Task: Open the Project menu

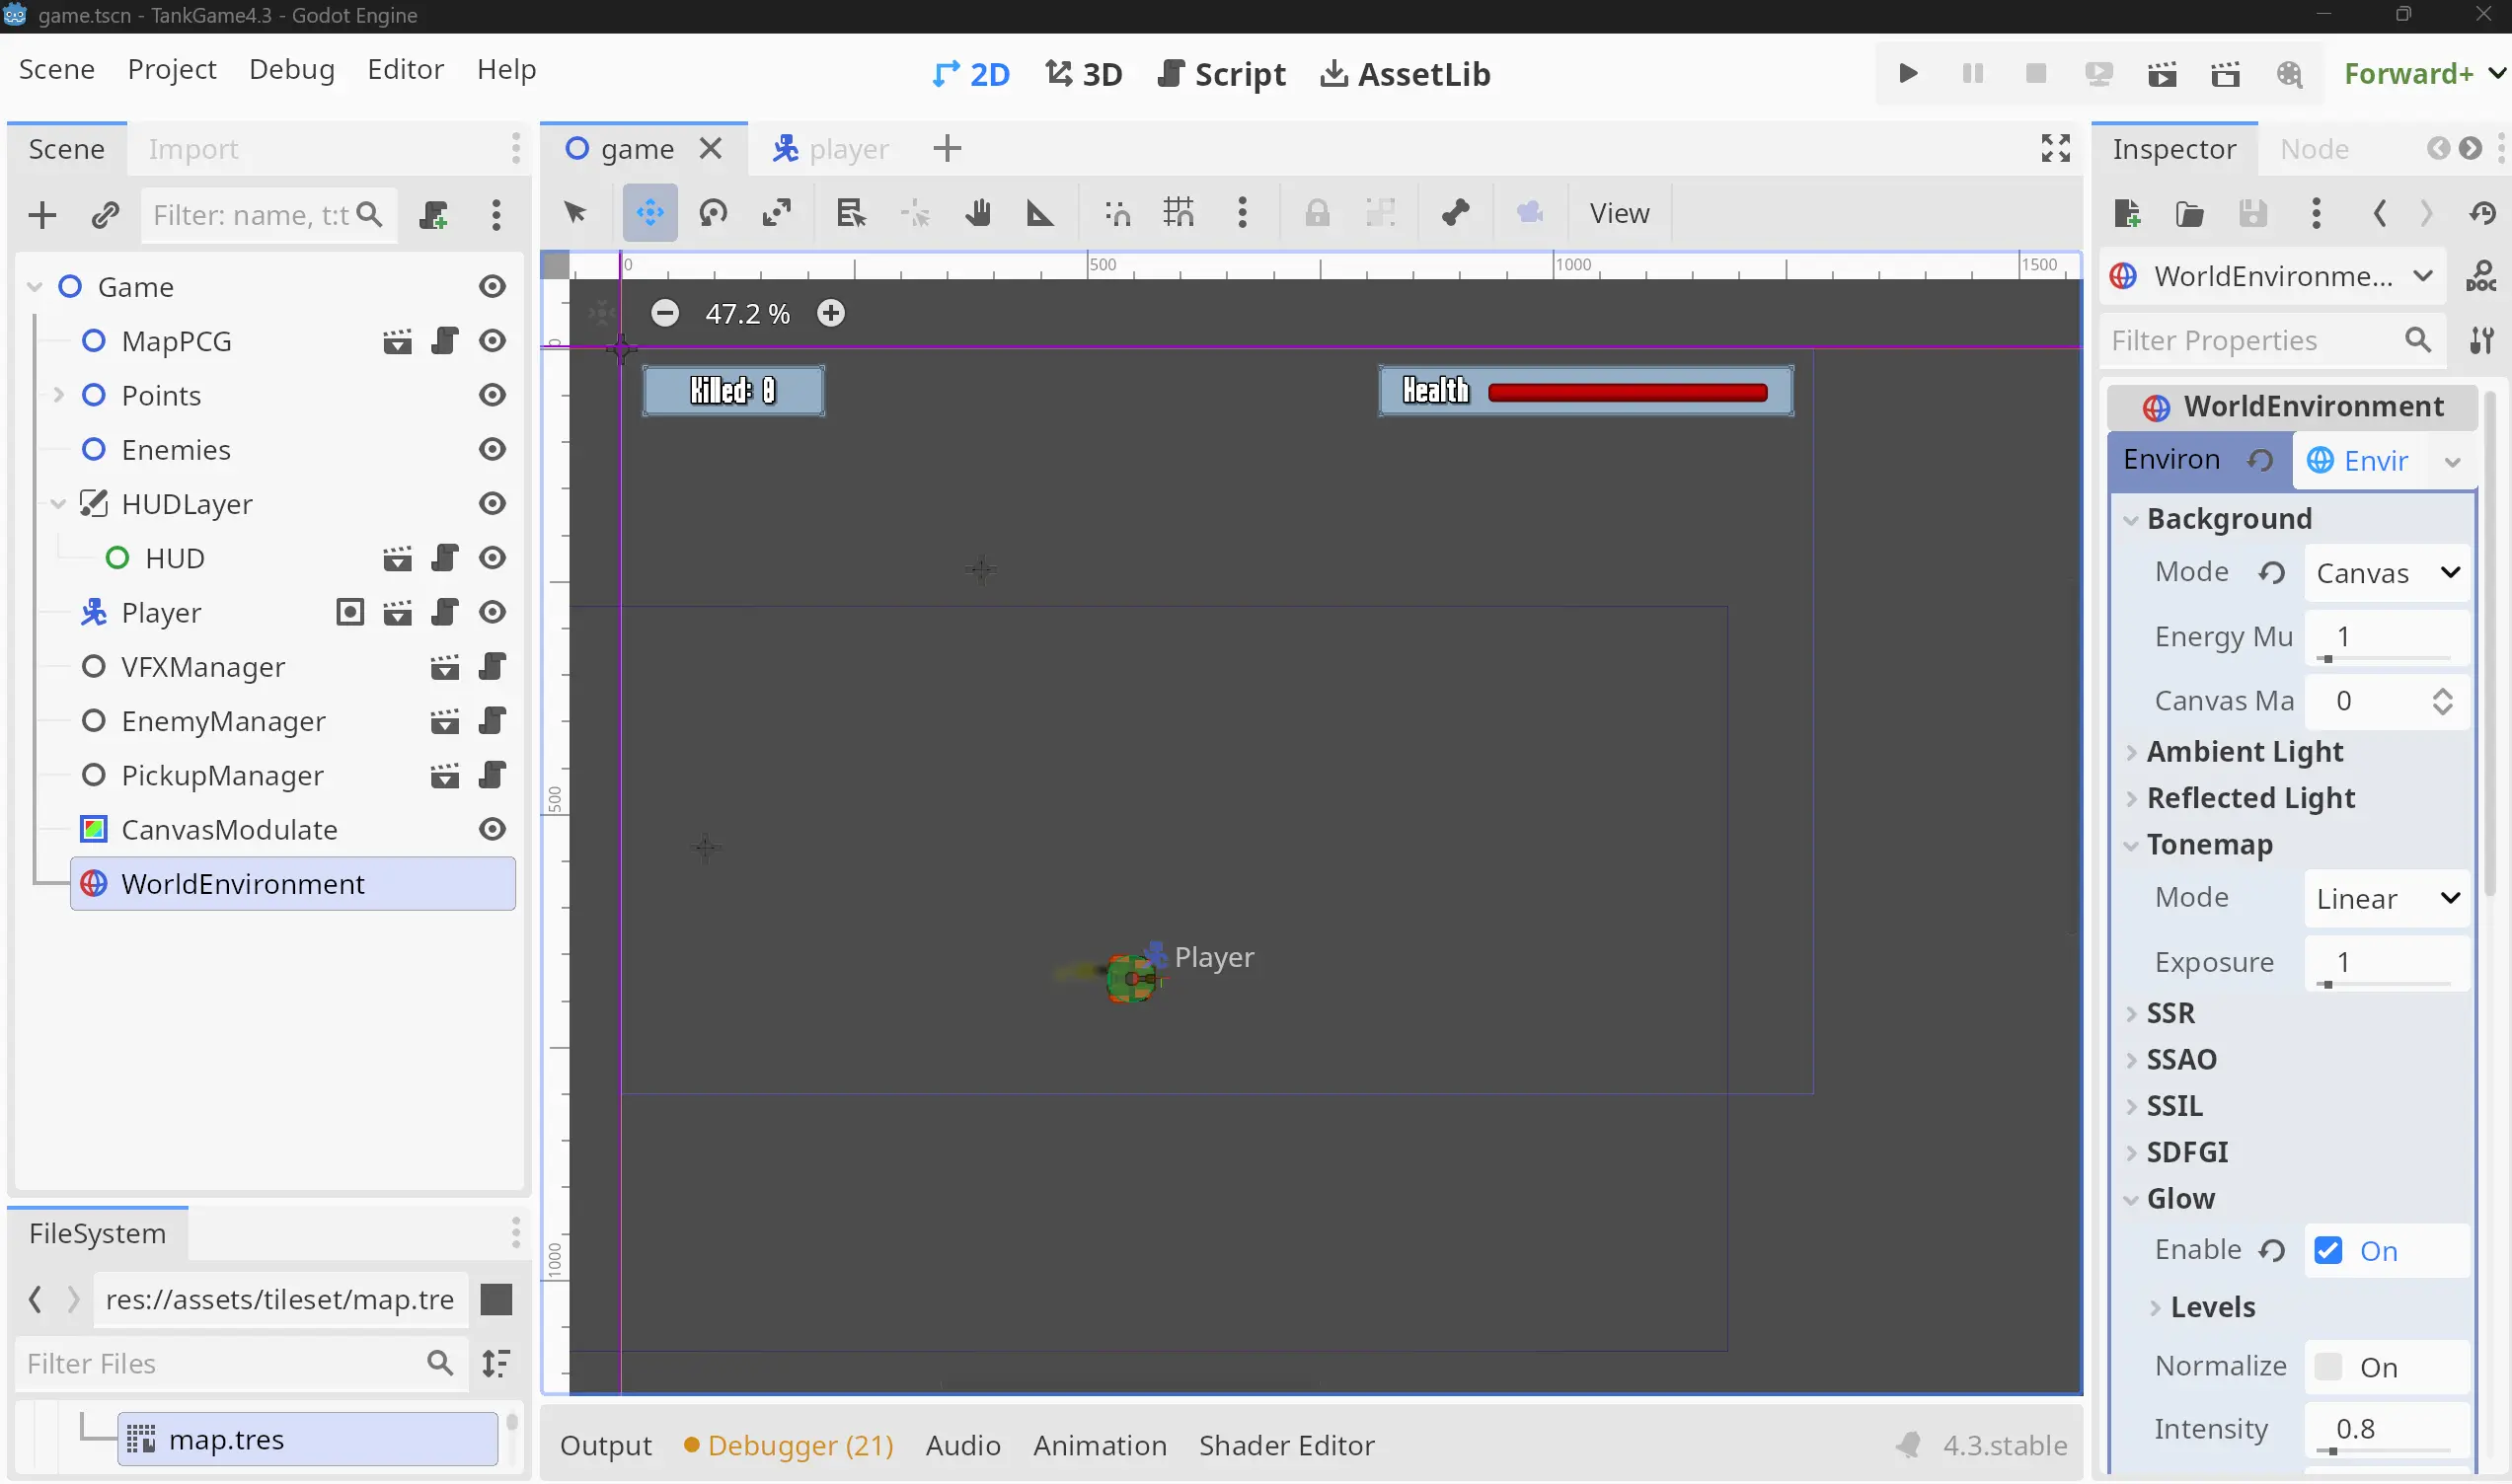Action: pos(171,69)
